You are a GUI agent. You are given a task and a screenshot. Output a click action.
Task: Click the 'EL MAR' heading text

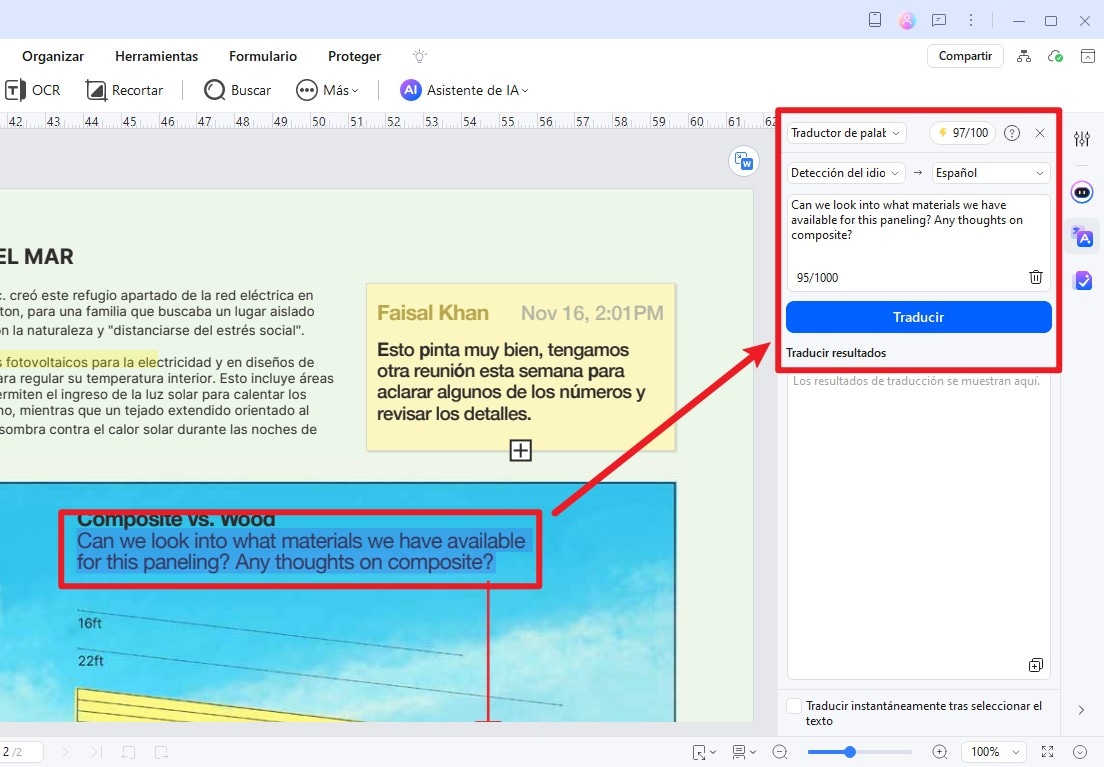point(37,256)
